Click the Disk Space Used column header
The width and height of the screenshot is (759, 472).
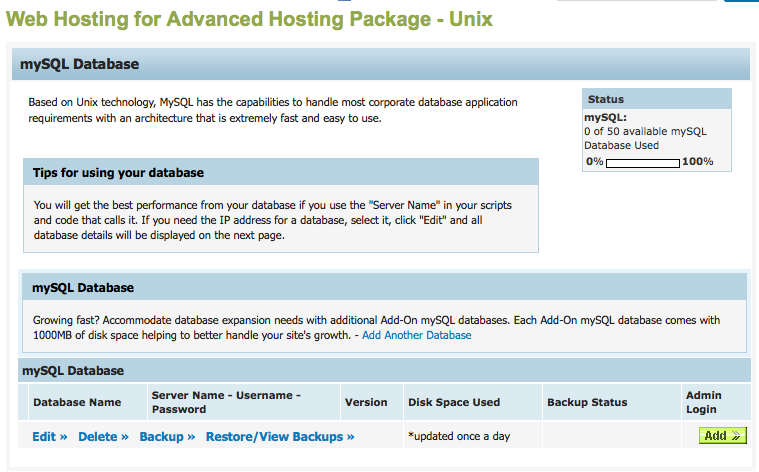pyautogui.click(x=454, y=402)
